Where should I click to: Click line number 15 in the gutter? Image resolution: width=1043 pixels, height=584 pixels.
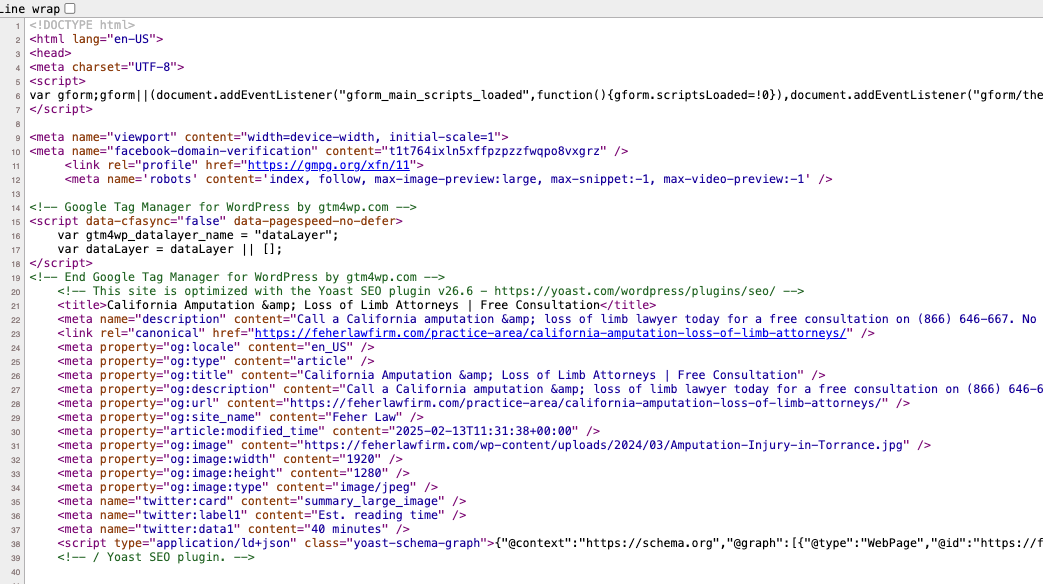point(17,221)
